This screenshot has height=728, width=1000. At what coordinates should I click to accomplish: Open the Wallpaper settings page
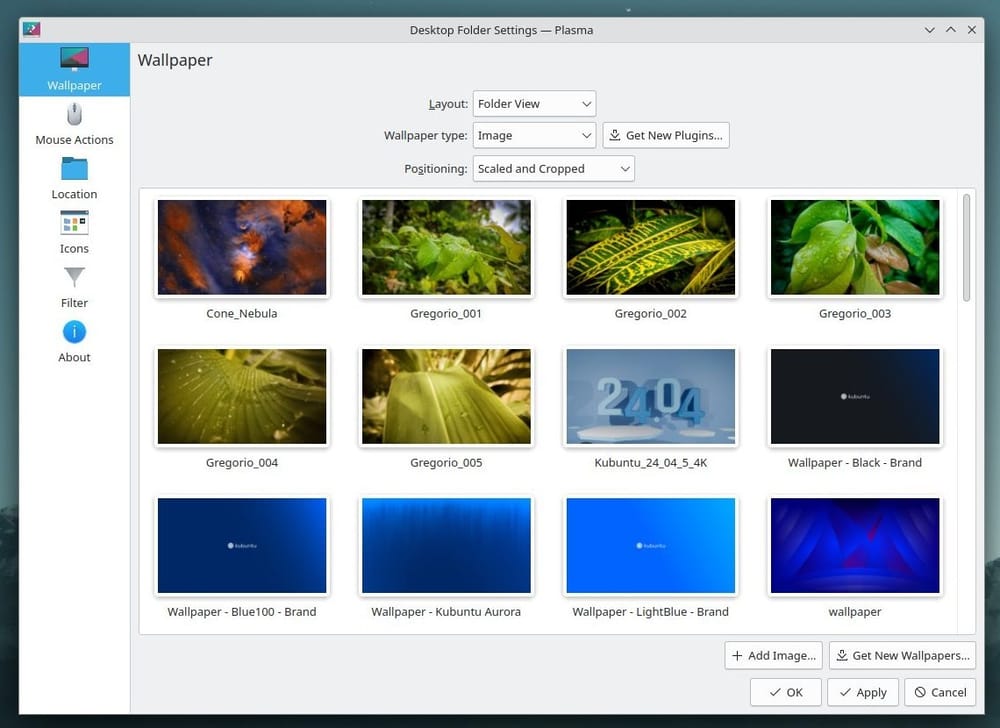73,69
